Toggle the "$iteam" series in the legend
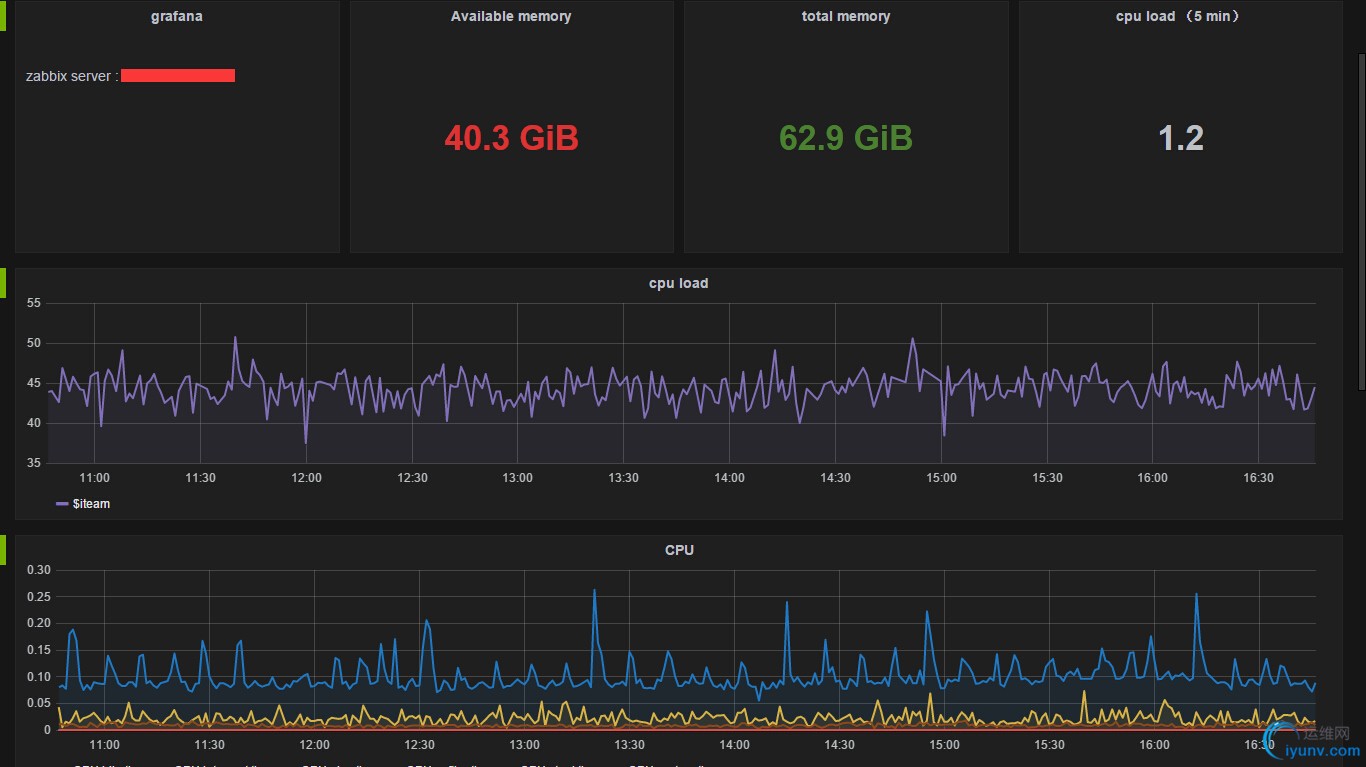 pyautogui.click(x=91, y=504)
